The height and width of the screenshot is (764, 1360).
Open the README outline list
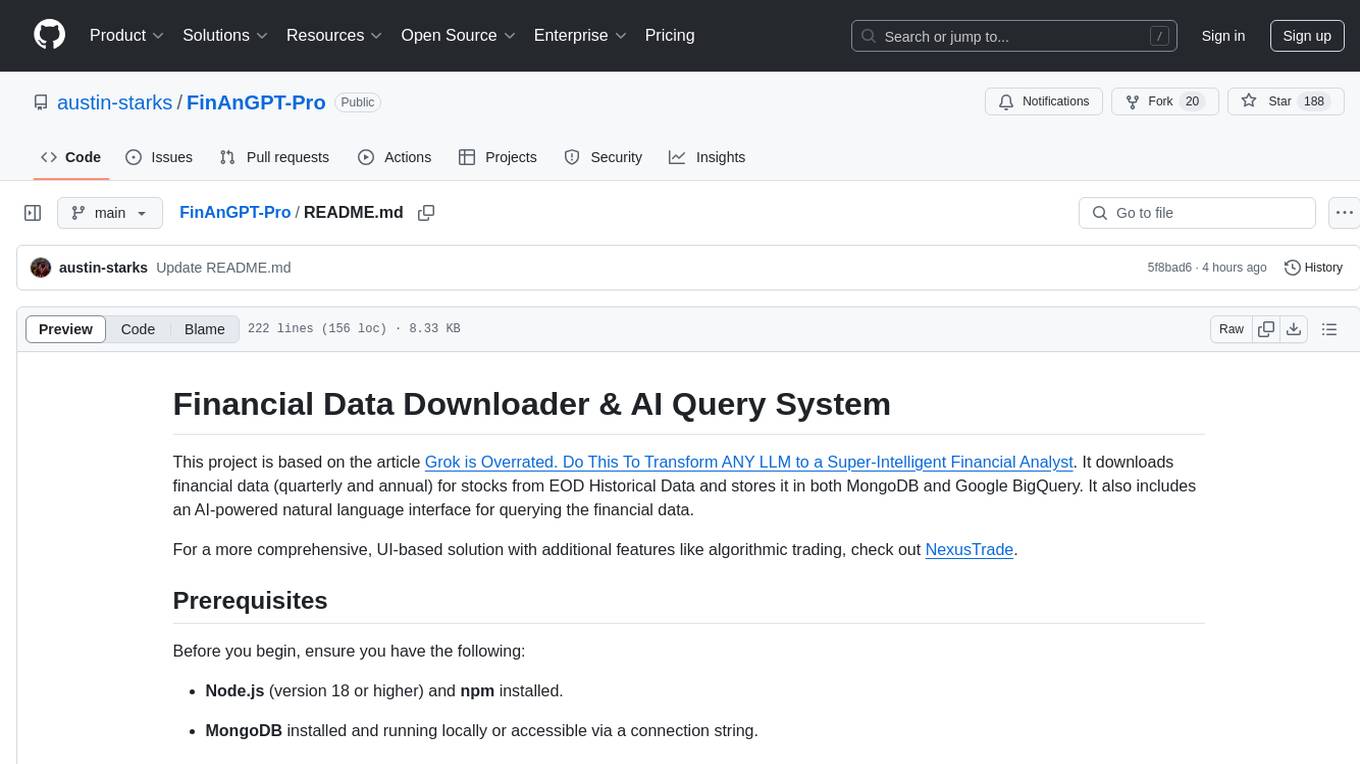point(1330,329)
